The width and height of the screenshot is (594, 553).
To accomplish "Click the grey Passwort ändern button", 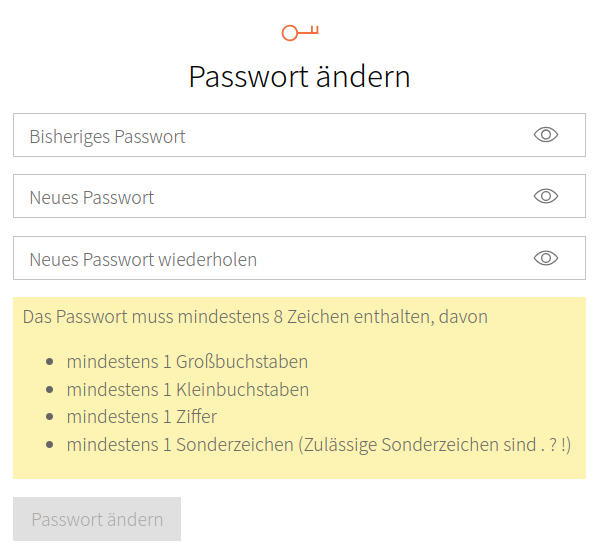I will pos(97,519).
